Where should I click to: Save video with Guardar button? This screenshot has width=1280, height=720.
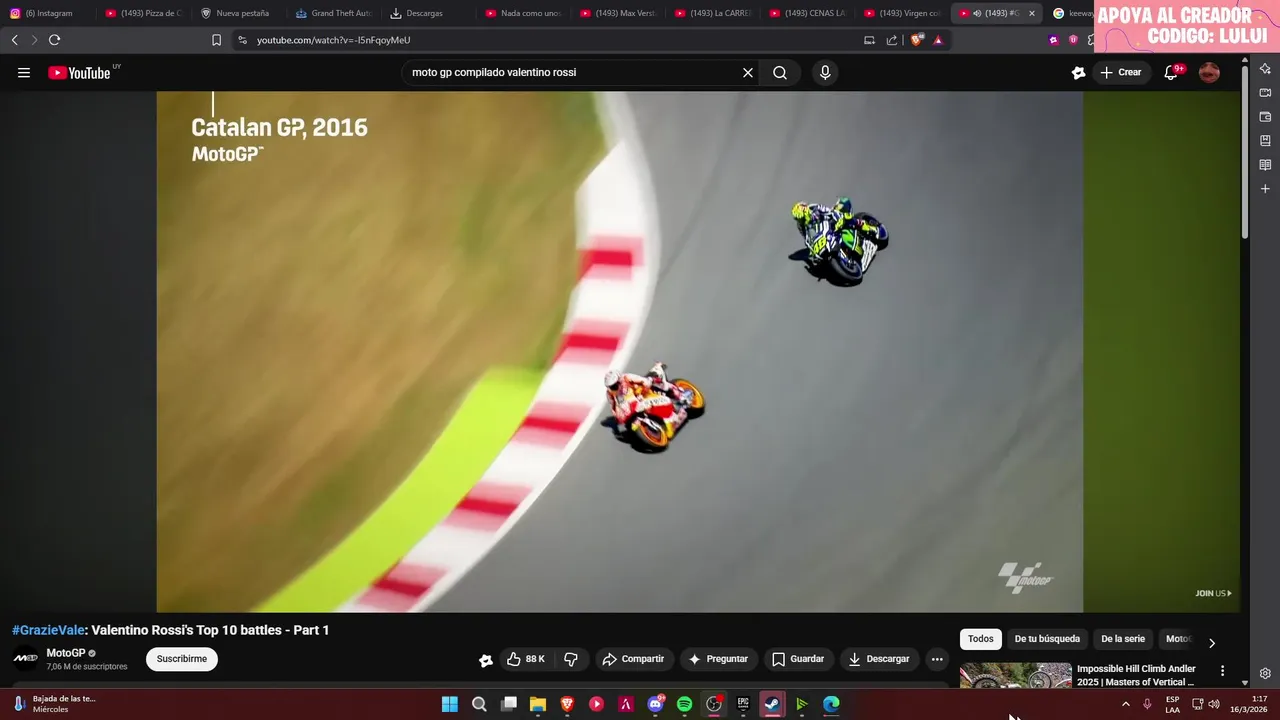tap(798, 659)
